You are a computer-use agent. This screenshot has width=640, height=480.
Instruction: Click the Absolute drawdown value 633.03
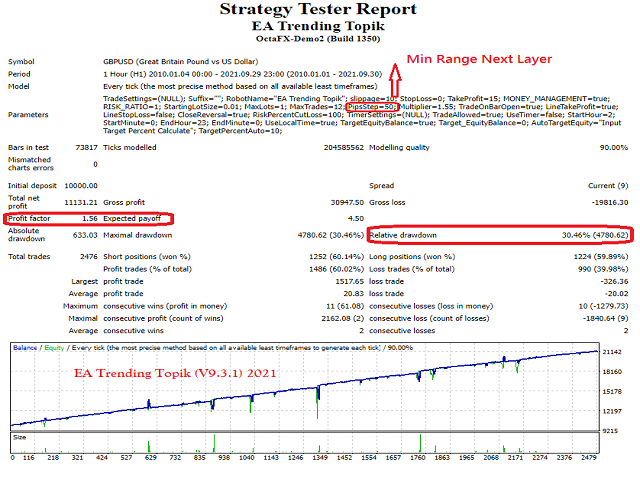pos(85,235)
